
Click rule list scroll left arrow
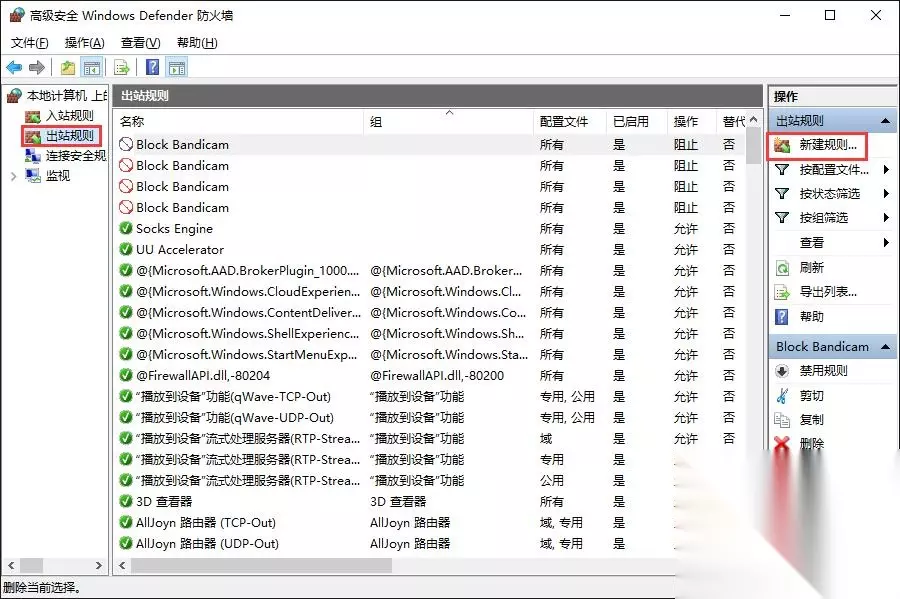pyautogui.click(x=122, y=566)
